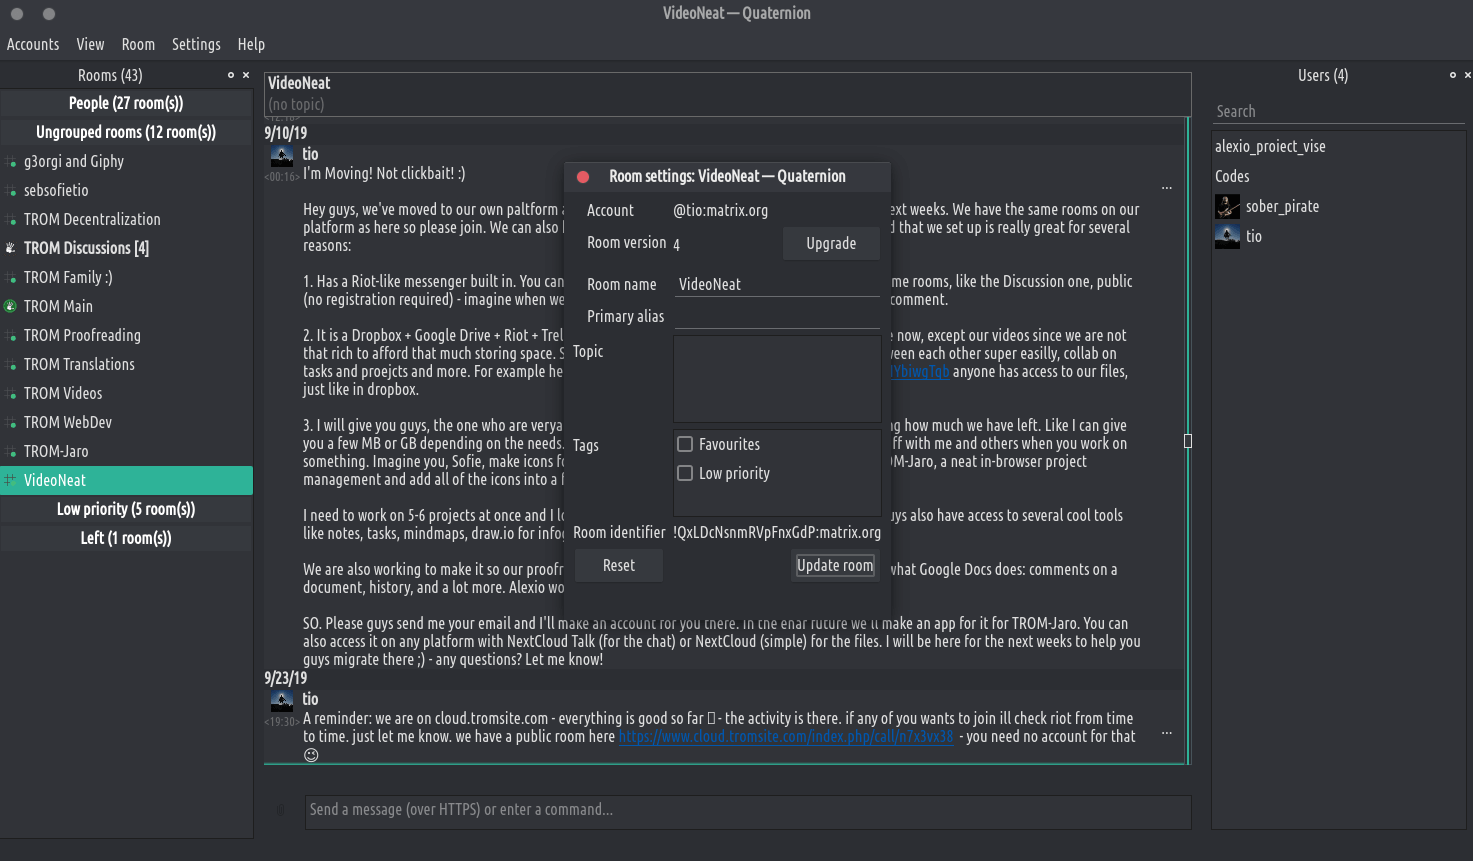The width and height of the screenshot is (1473, 861).
Task: Click the Upgrade room version button
Action: coord(830,243)
